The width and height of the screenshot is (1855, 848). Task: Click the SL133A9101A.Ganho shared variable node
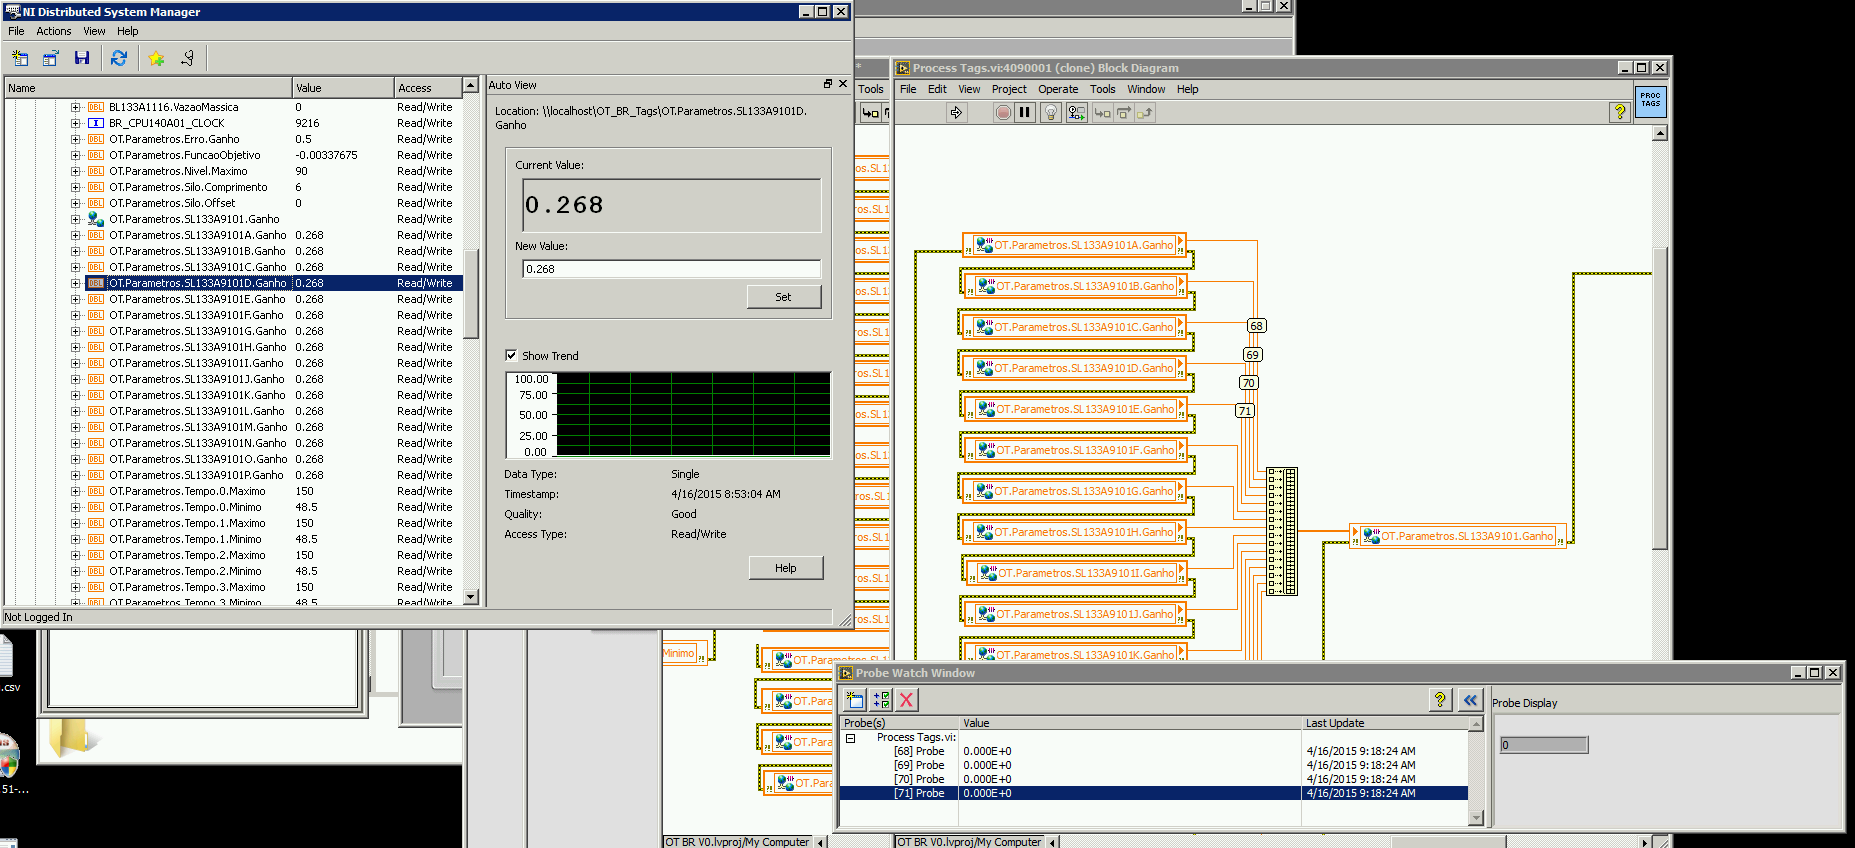1074,245
